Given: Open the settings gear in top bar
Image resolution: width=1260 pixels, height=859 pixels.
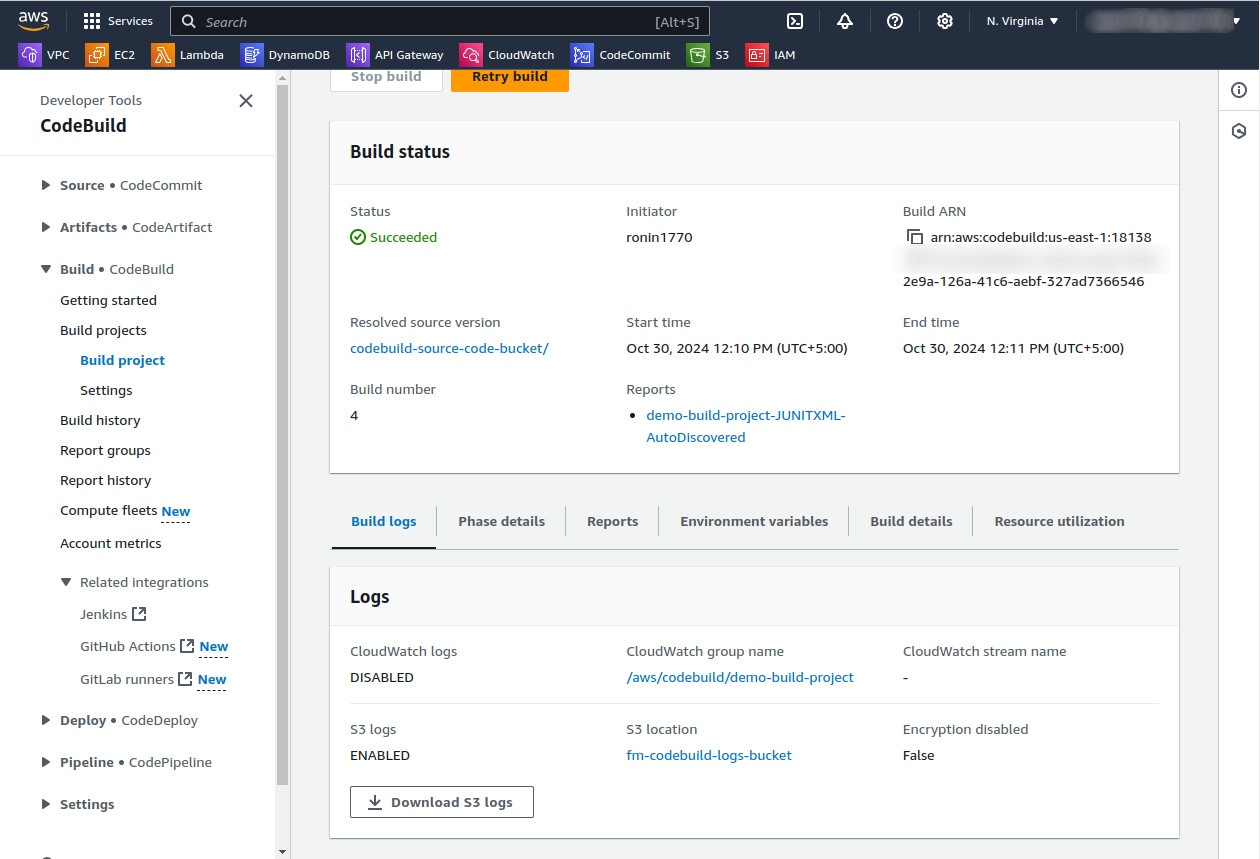Looking at the screenshot, I should (x=944, y=21).
